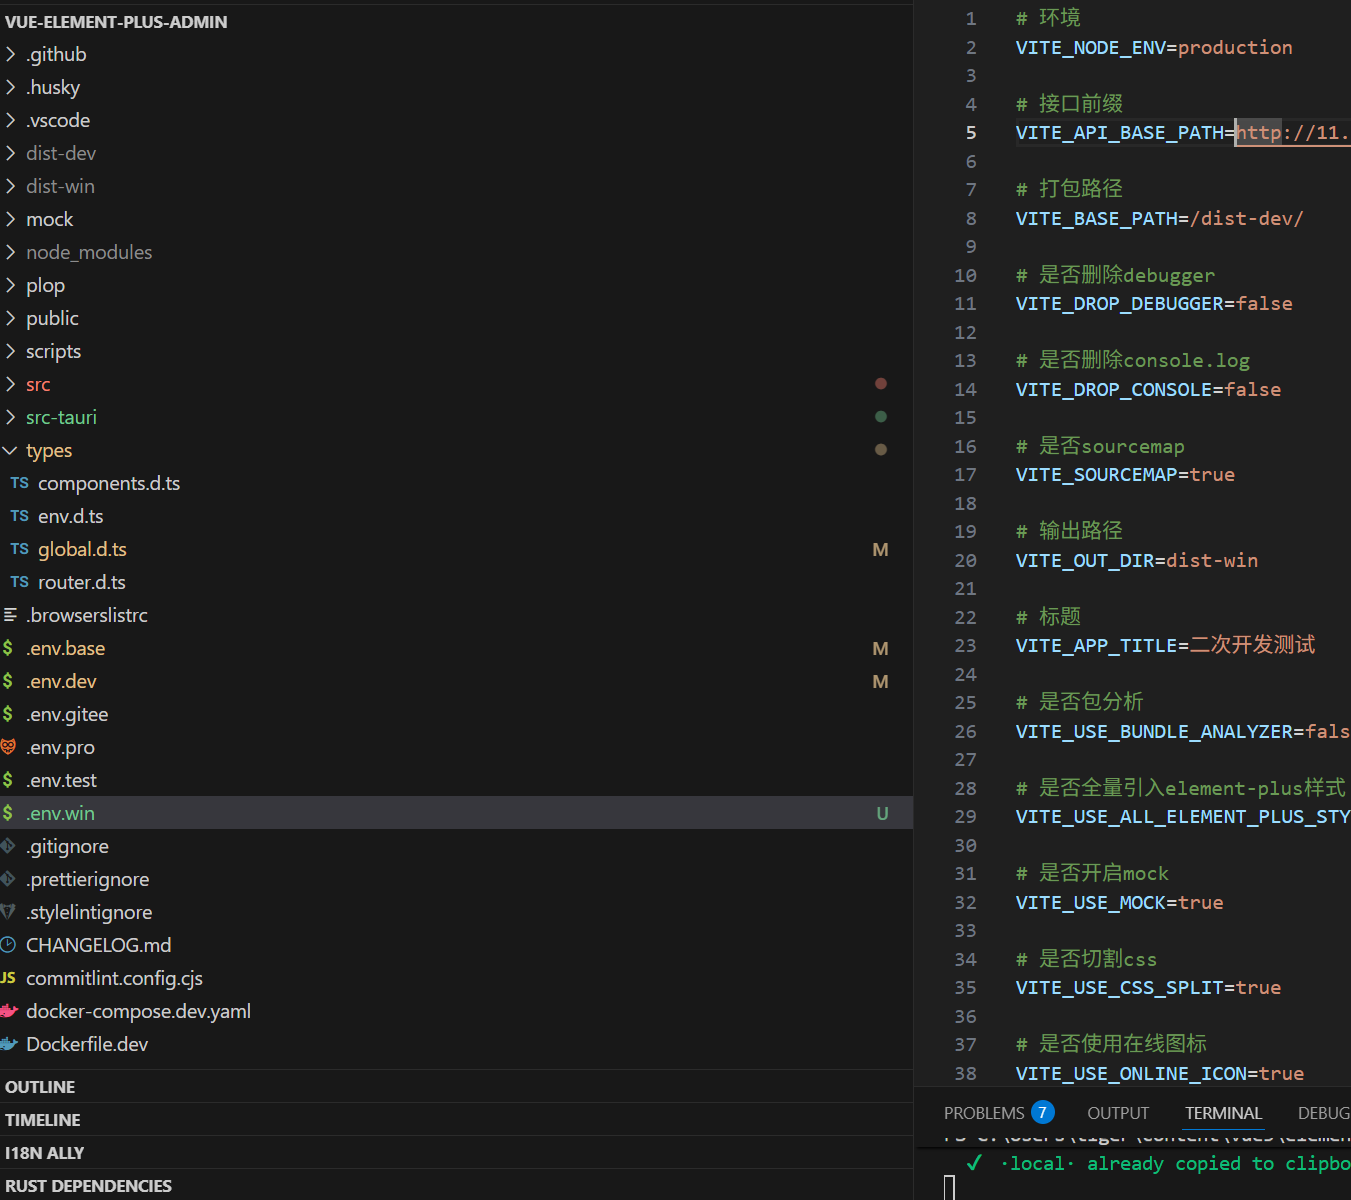Switch to the DEBUG panel tab
The image size is (1351, 1200).
click(1324, 1113)
